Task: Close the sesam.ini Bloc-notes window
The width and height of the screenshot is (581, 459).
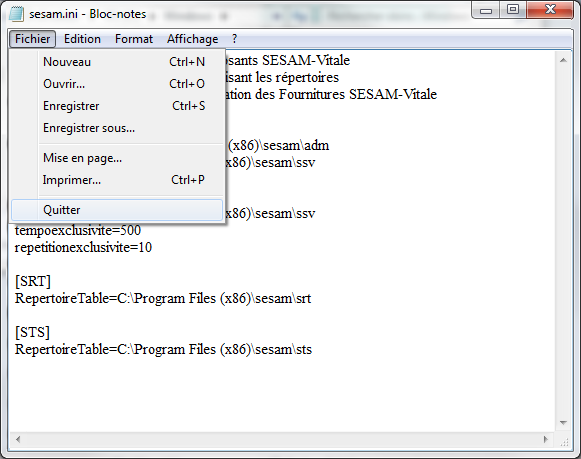Action: [550, 10]
